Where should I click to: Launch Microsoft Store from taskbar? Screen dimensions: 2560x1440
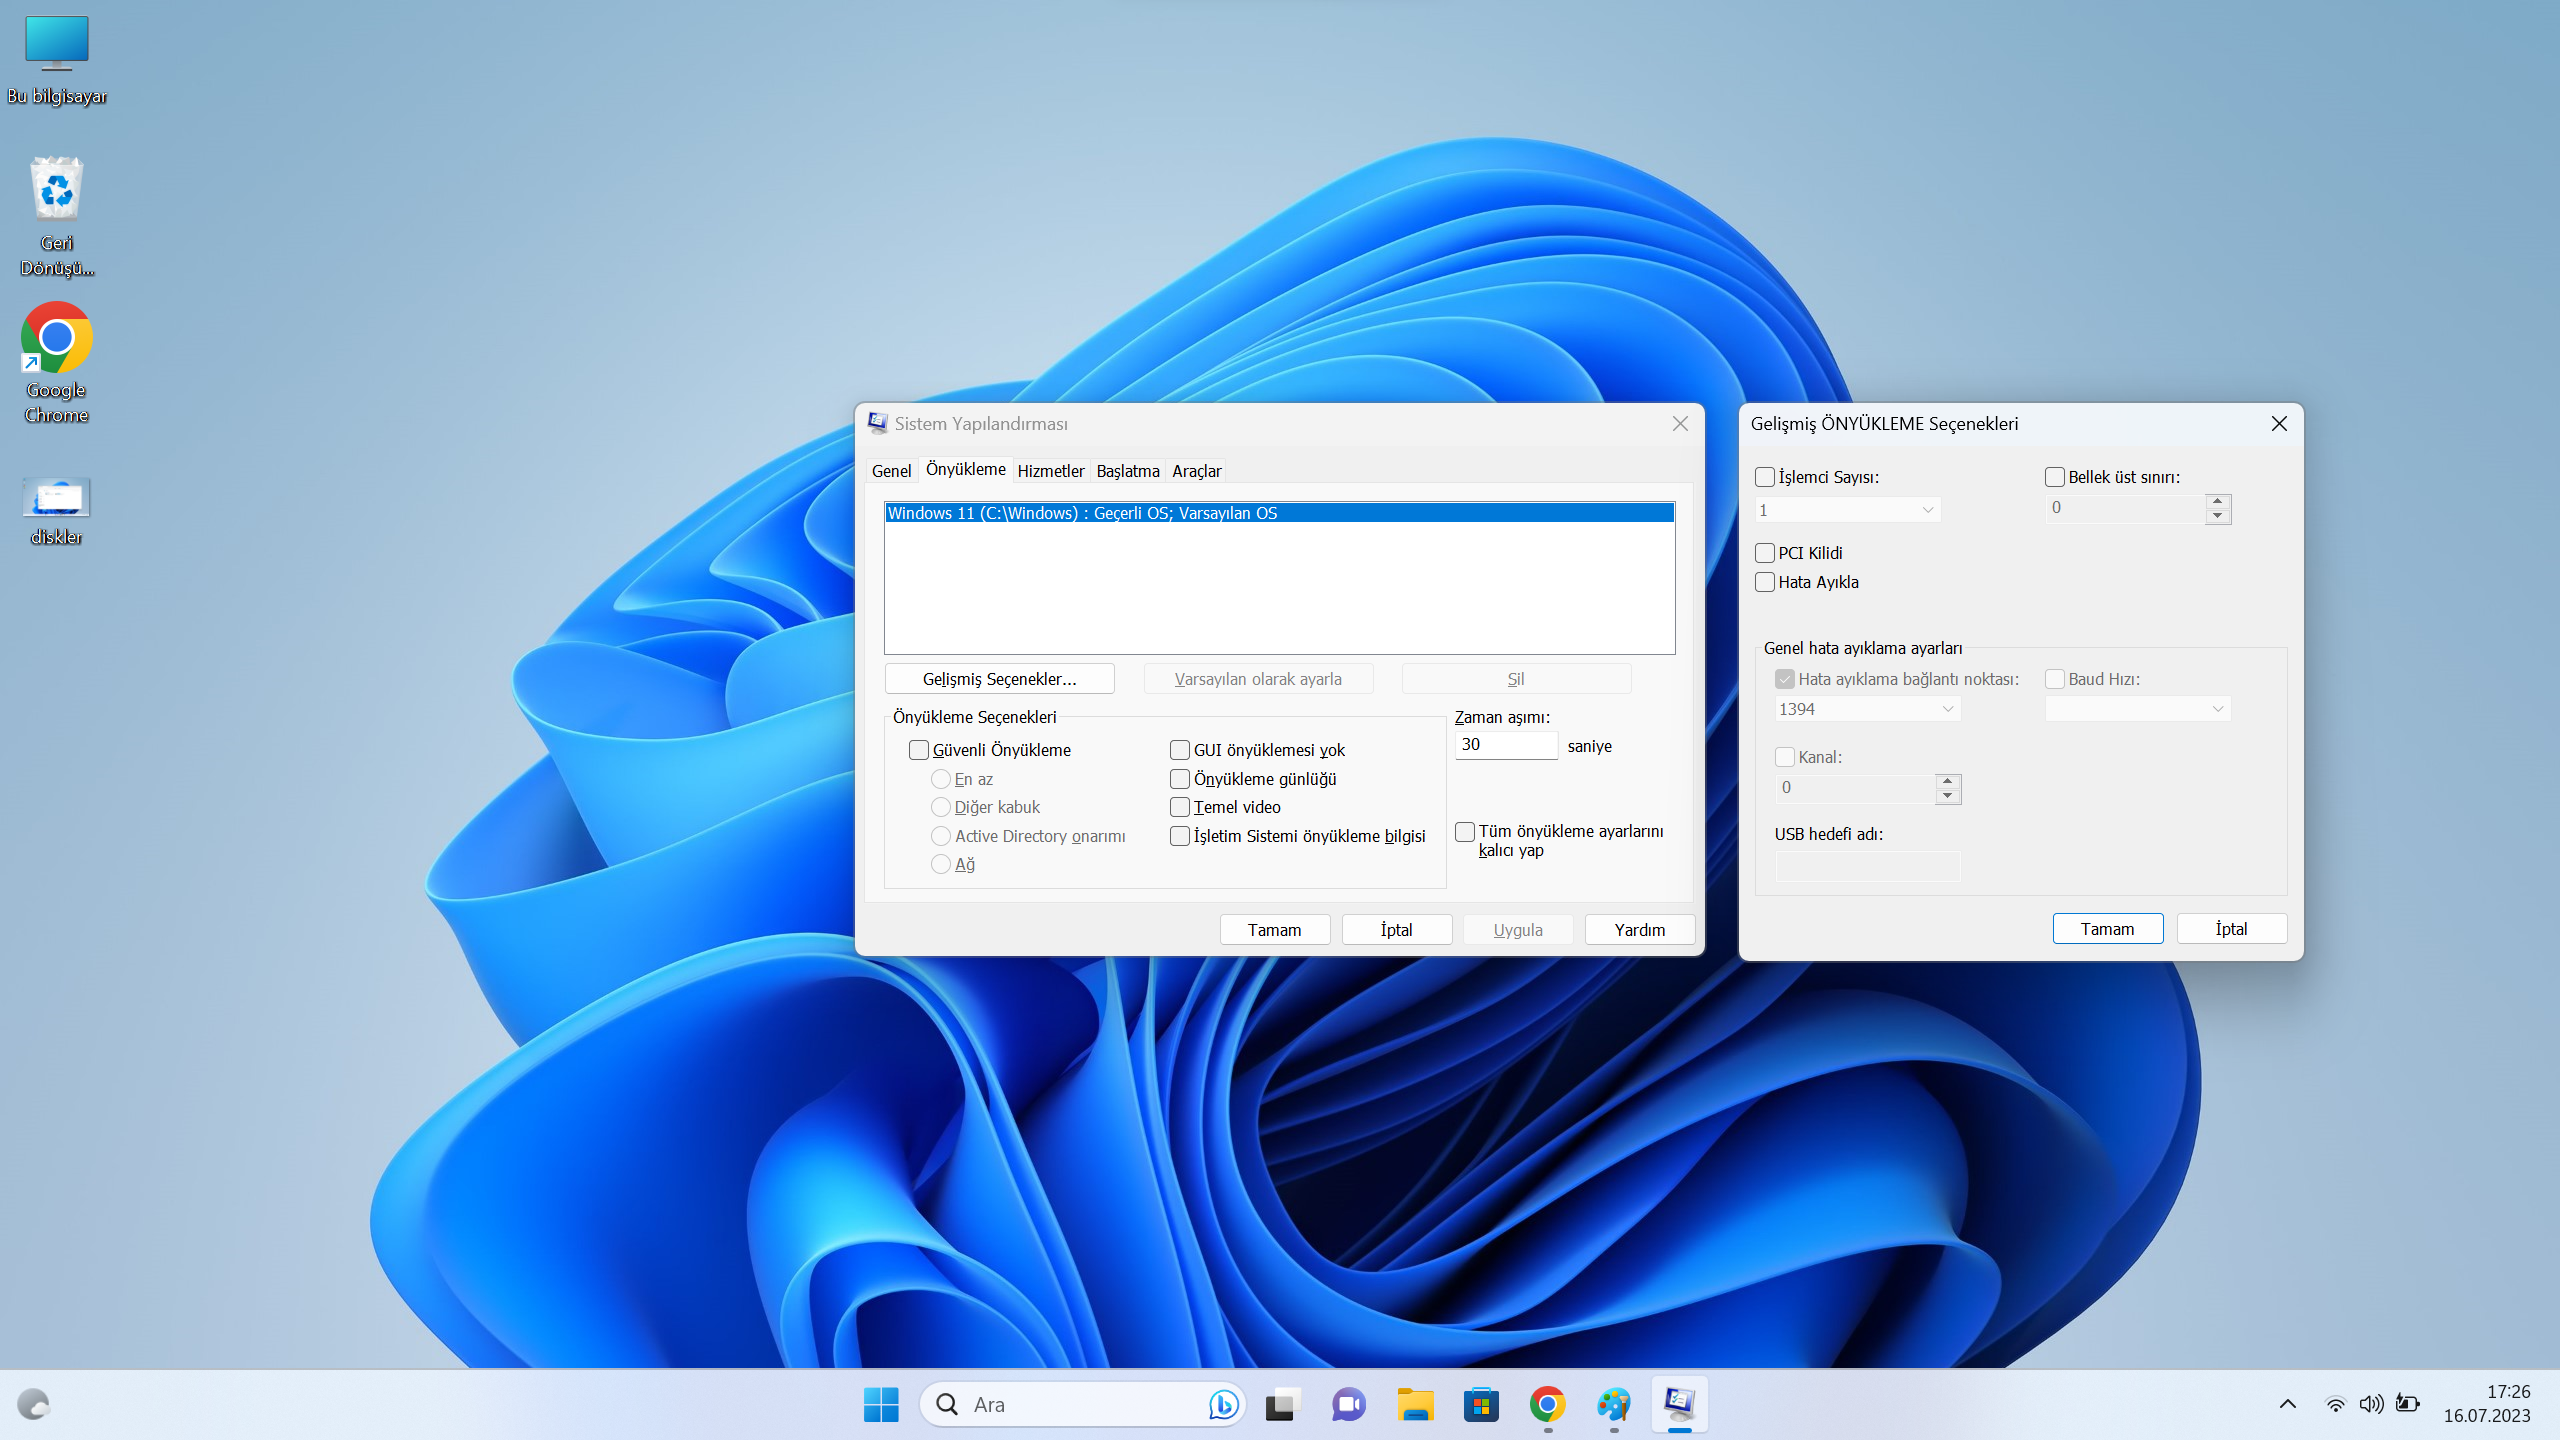click(x=1481, y=1405)
